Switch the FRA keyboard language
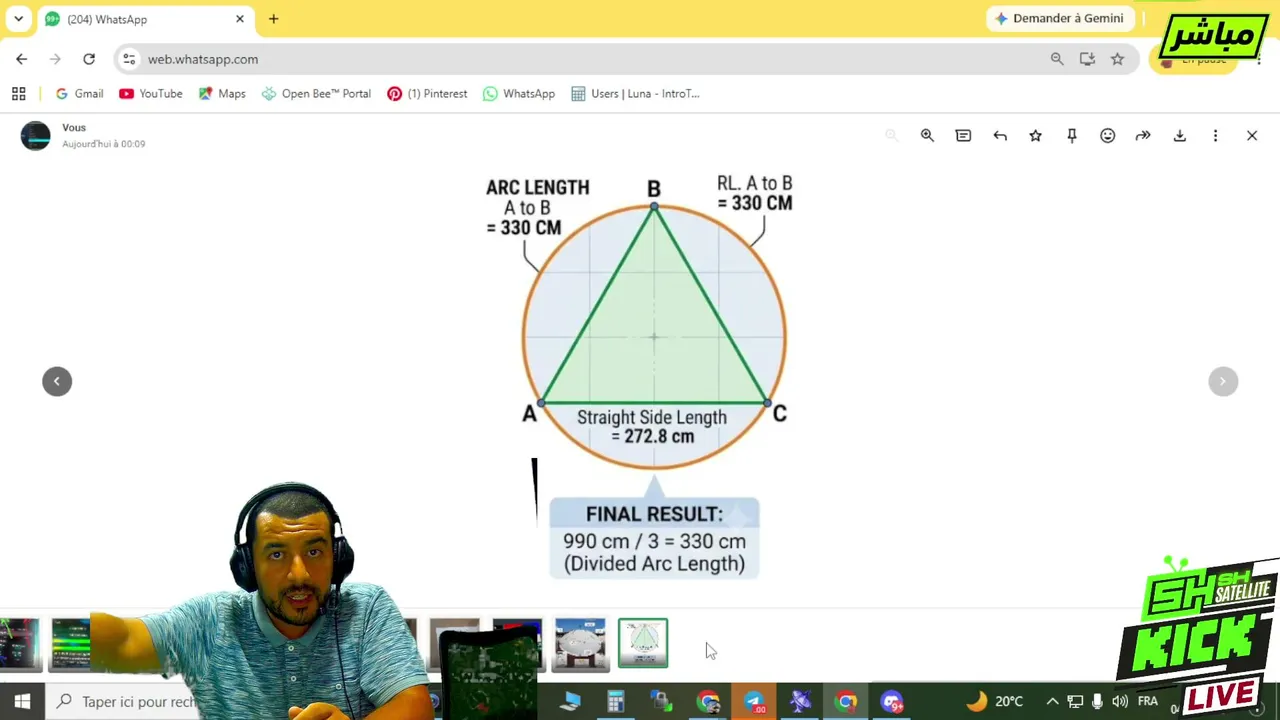The width and height of the screenshot is (1280, 720). click(x=1148, y=702)
